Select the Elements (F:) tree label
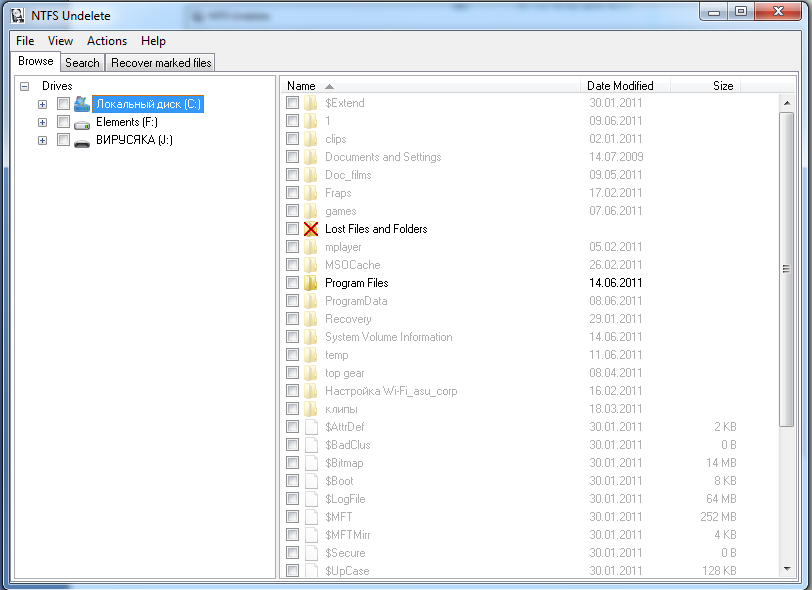Image resolution: width=812 pixels, height=590 pixels. (127, 122)
